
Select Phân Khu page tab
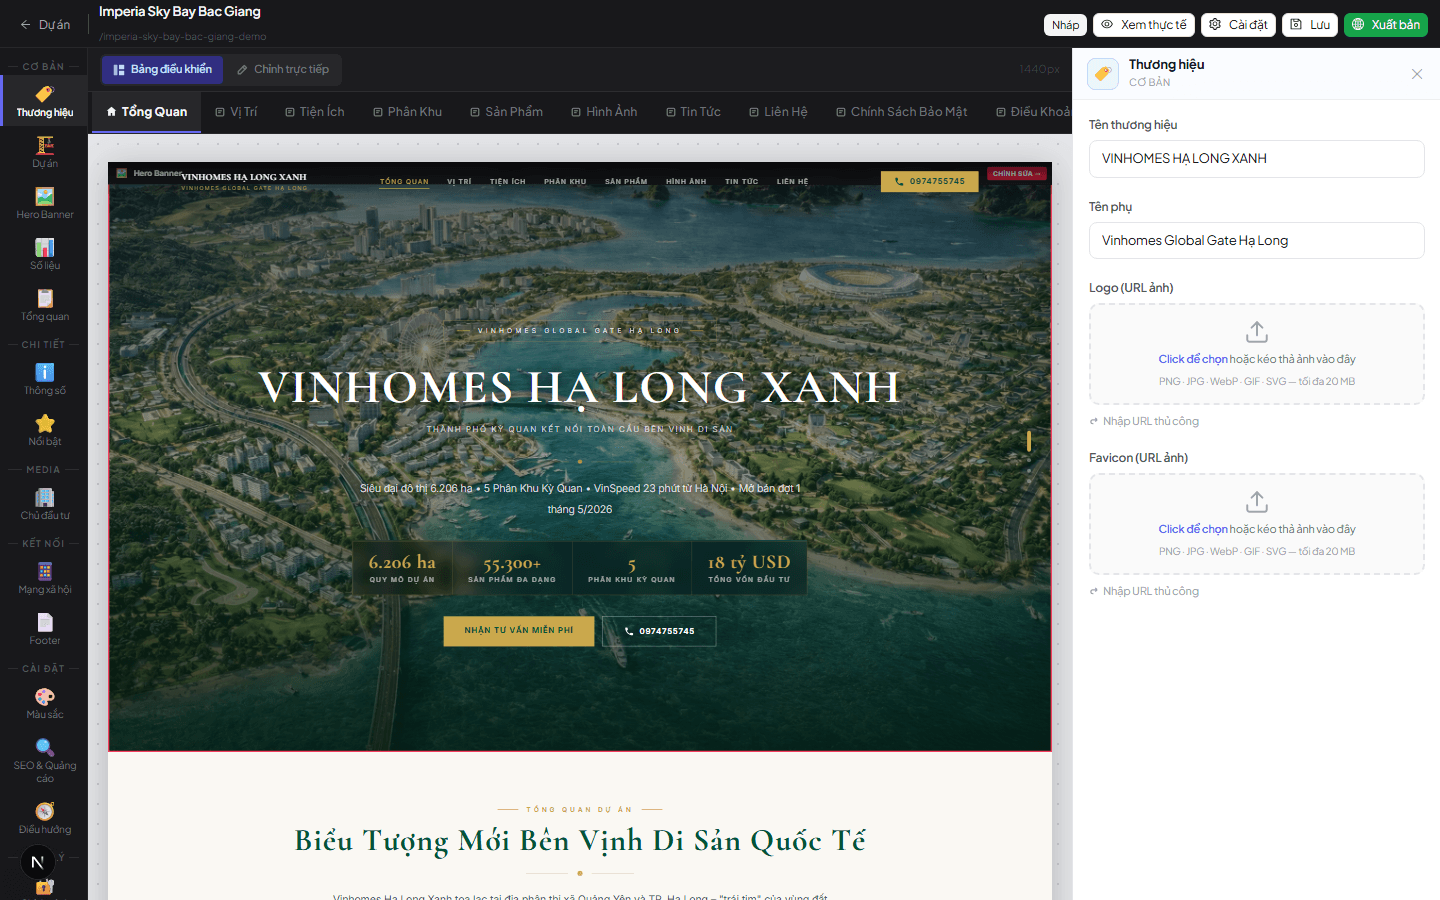(x=407, y=112)
